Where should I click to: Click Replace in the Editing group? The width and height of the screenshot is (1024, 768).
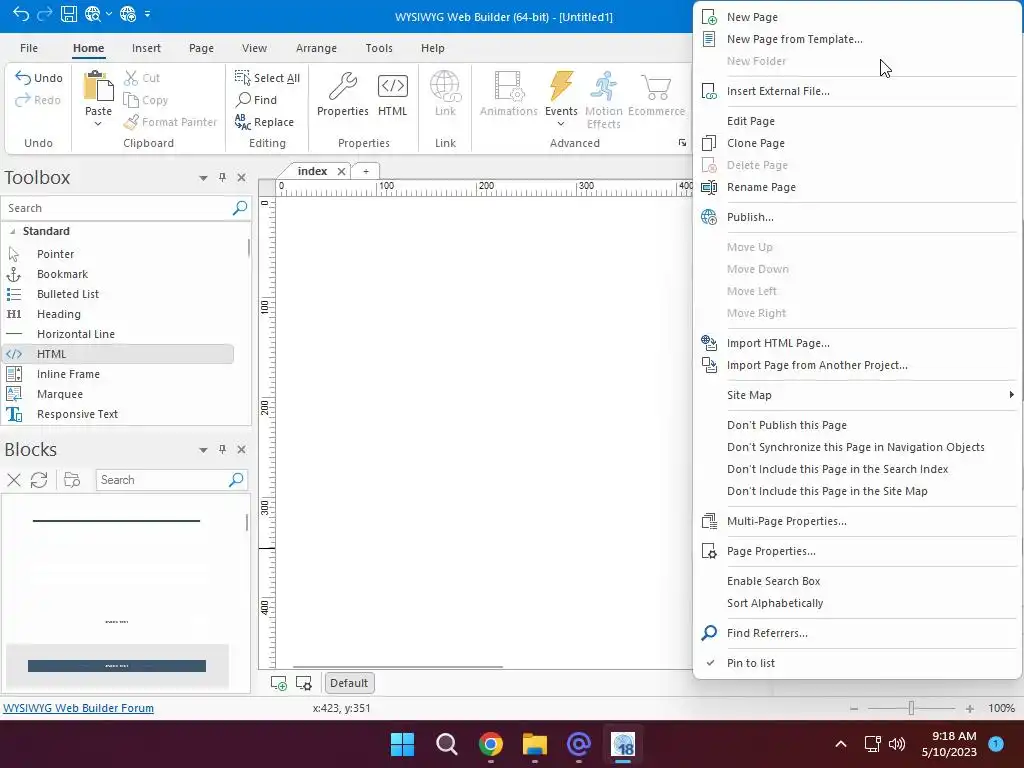click(x=264, y=122)
